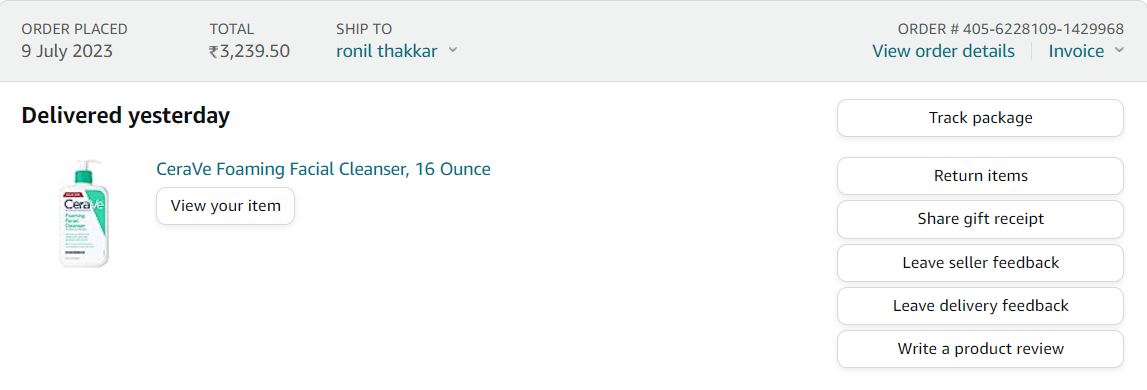Click the SHIP TO label

pos(364,29)
